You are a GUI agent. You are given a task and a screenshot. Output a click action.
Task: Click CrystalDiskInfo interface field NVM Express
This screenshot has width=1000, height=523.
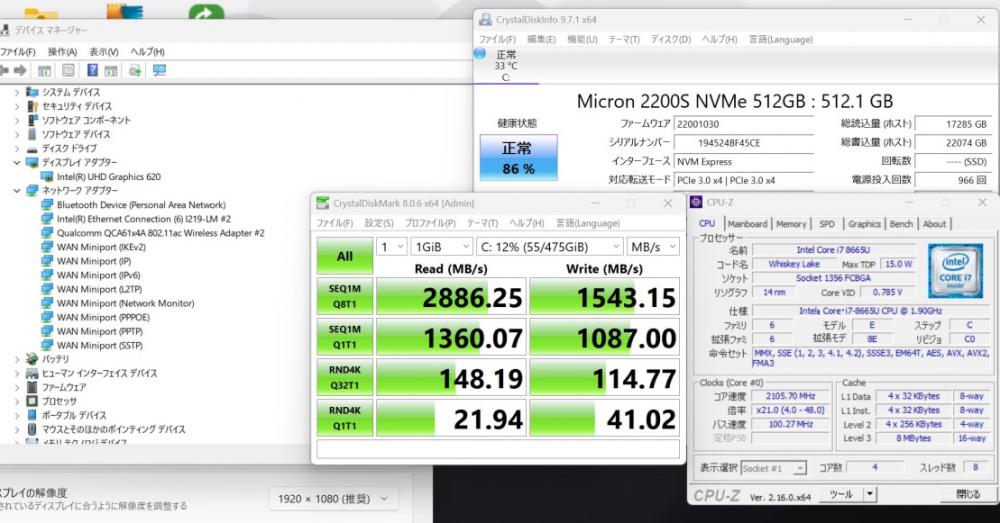coord(744,162)
